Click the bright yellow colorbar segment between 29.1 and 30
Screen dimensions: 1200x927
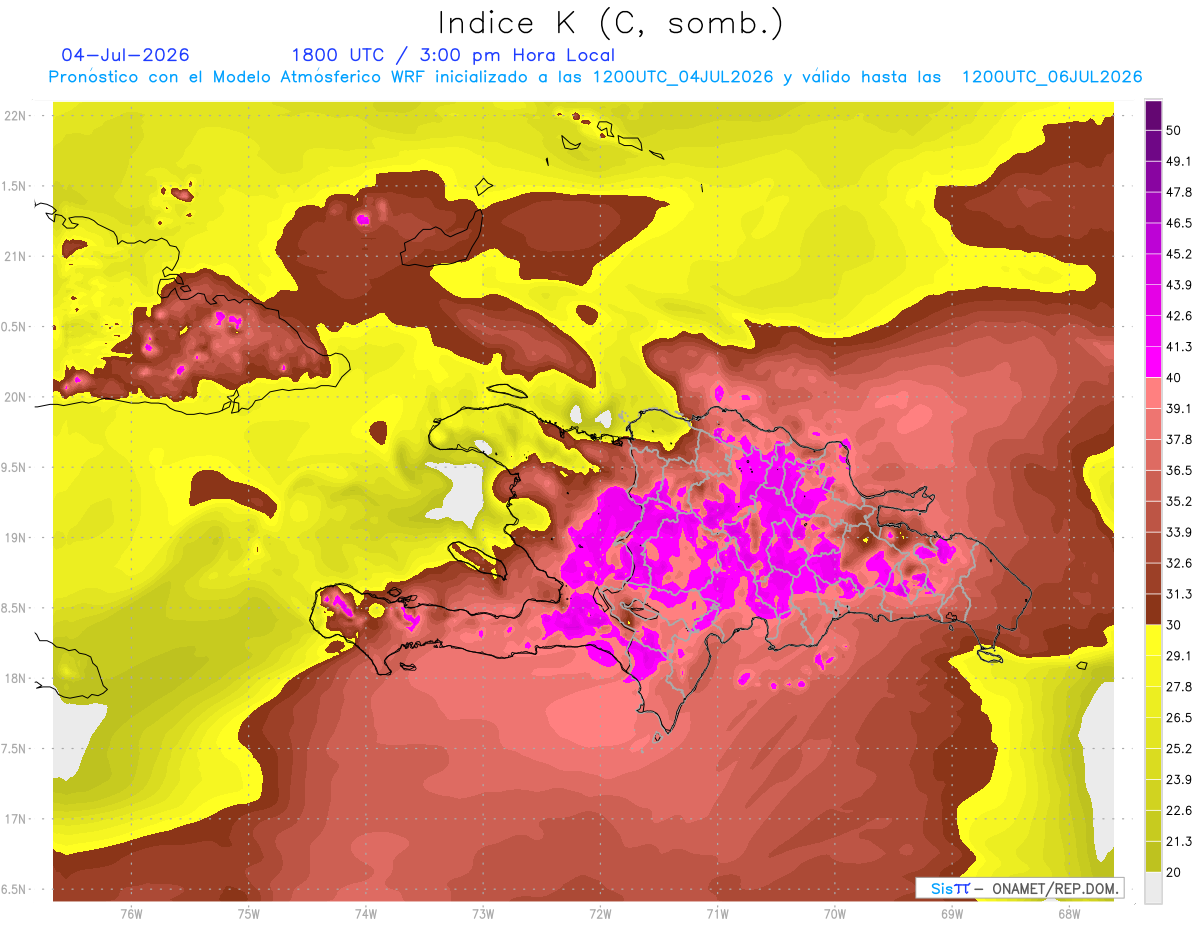tap(1153, 639)
